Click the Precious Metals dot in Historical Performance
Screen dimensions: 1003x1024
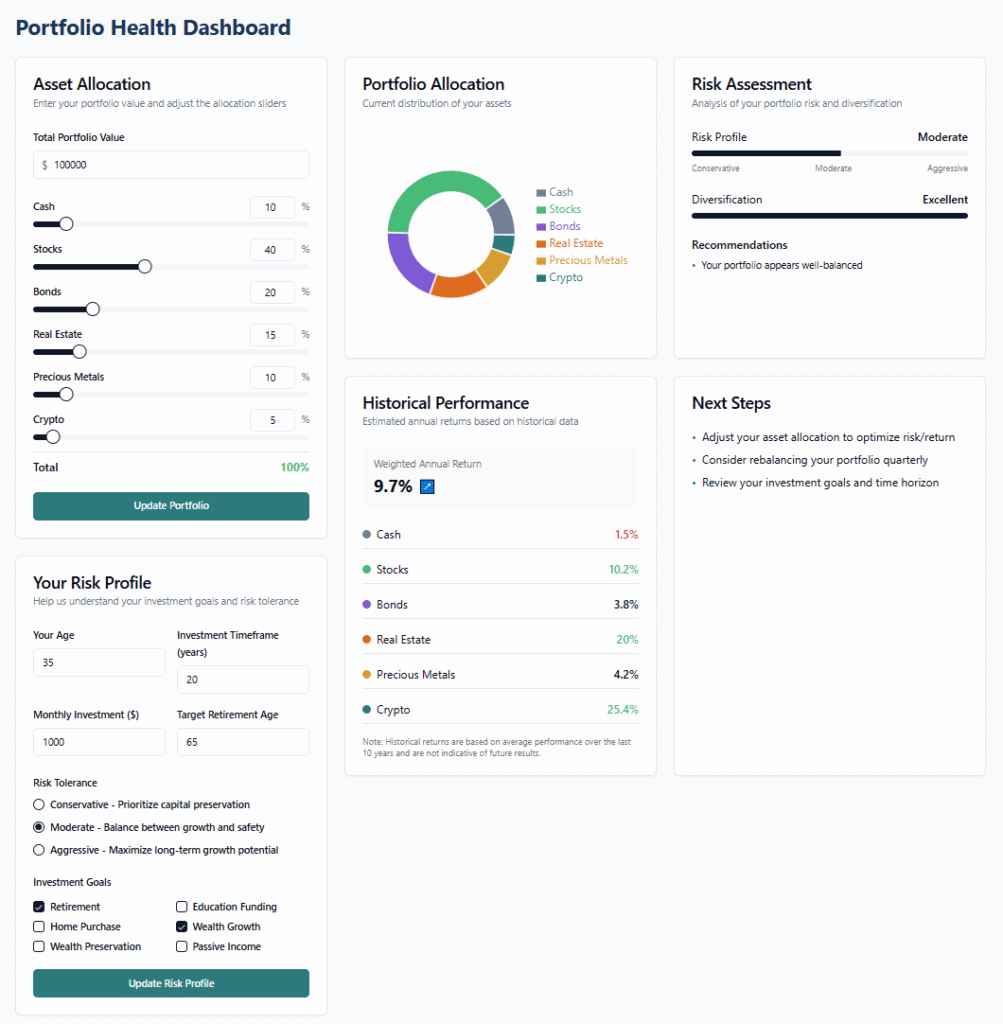[367, 675]
